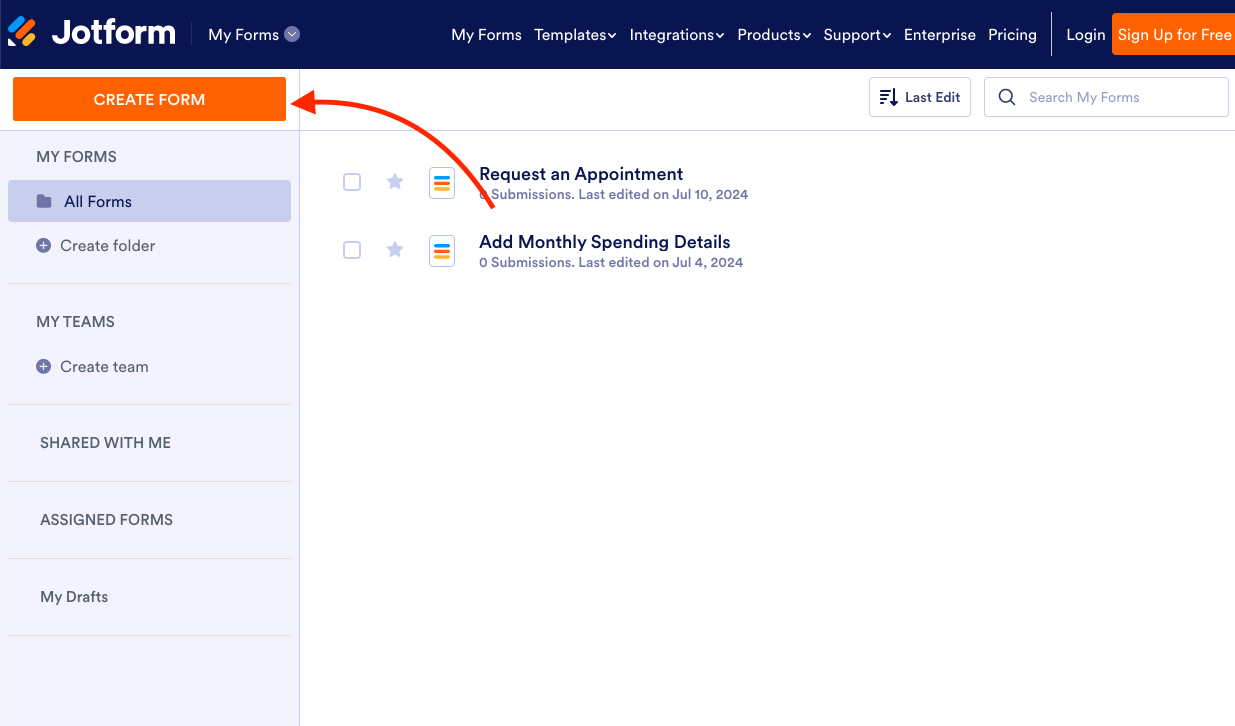The height and width of the screenshot is (726, 1235).
Task: Open the Products dropdown
Action: click(x=774, y=34)
